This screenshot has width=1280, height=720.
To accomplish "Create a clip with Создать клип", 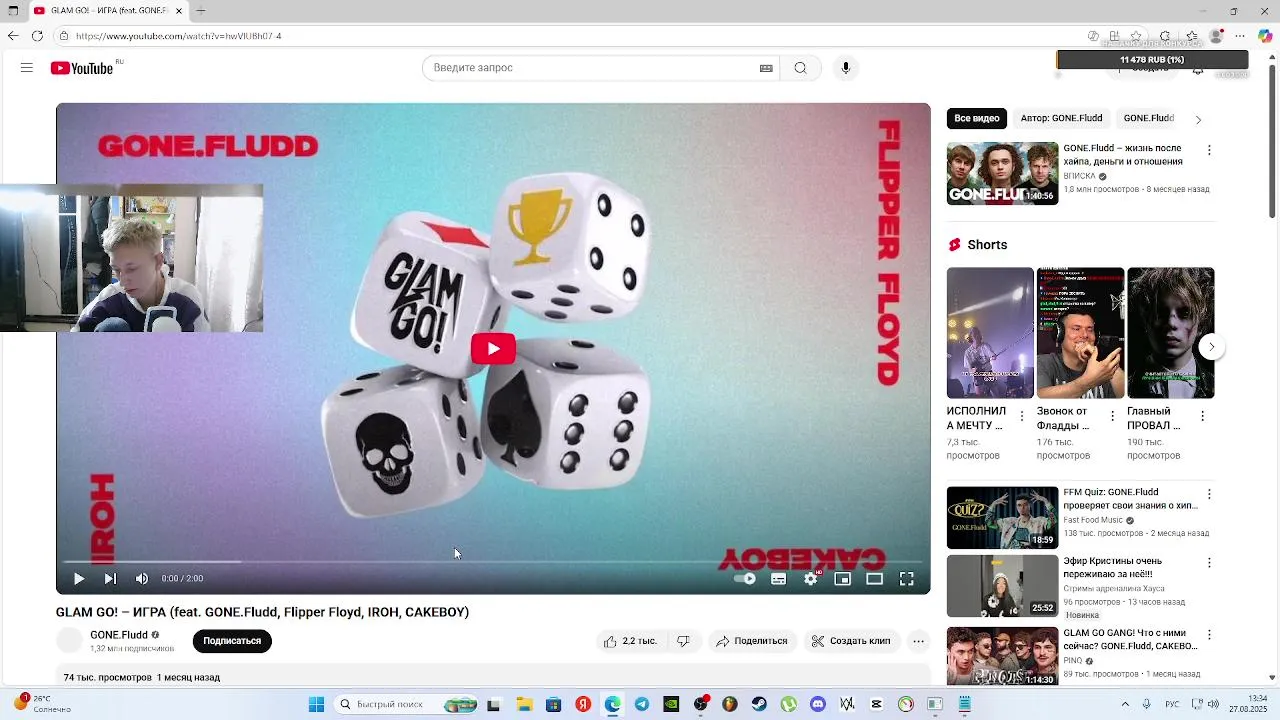I will point(850,641).
